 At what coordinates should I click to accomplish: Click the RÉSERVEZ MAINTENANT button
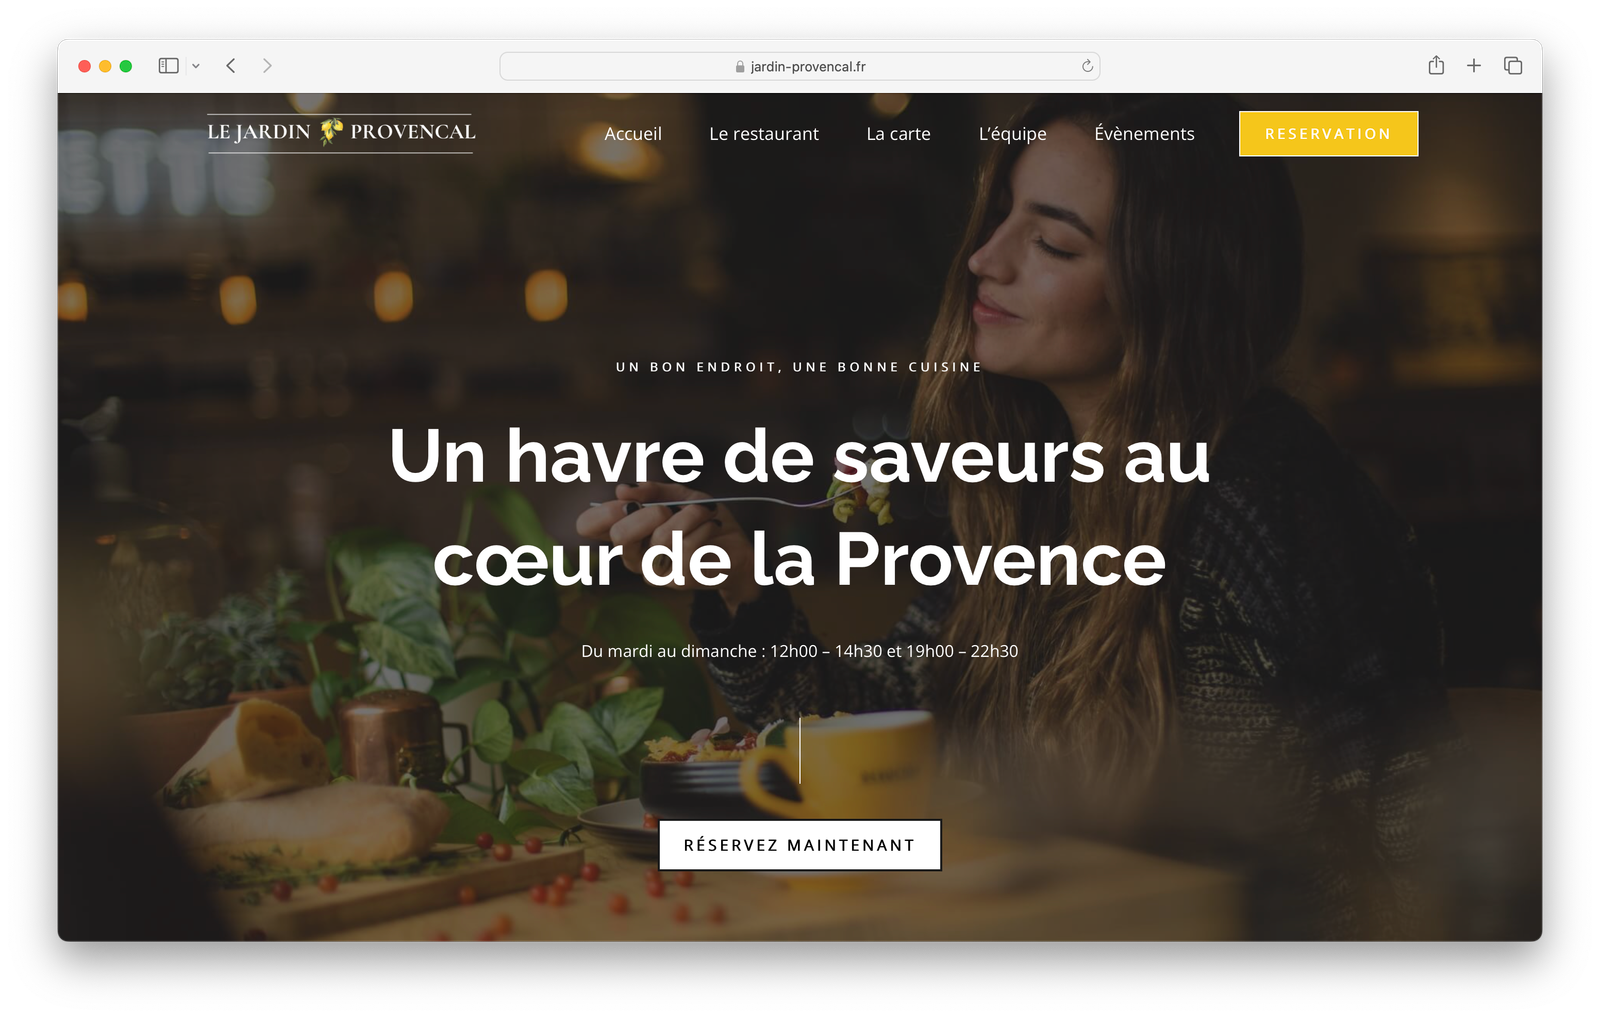coord(800,845)
